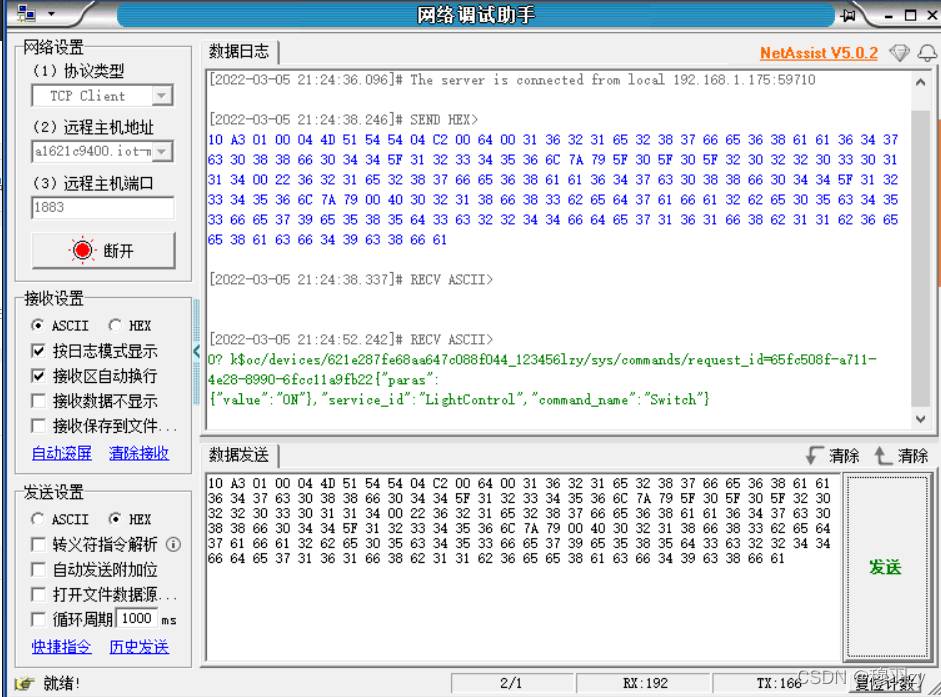The height and width of the screenshot is (697, 941).
Task: Pin the window with the pushpin icon
Action: coord(849,15)
